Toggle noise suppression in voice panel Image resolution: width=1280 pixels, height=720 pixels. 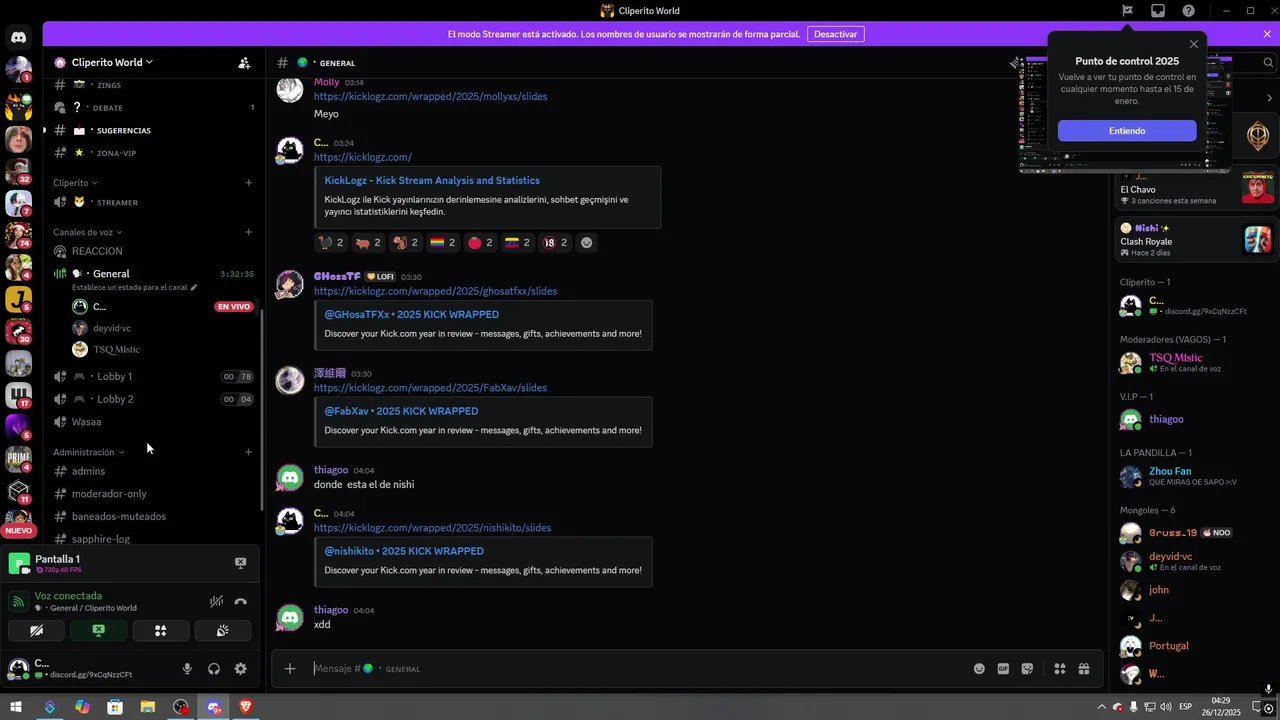[216, 601]
